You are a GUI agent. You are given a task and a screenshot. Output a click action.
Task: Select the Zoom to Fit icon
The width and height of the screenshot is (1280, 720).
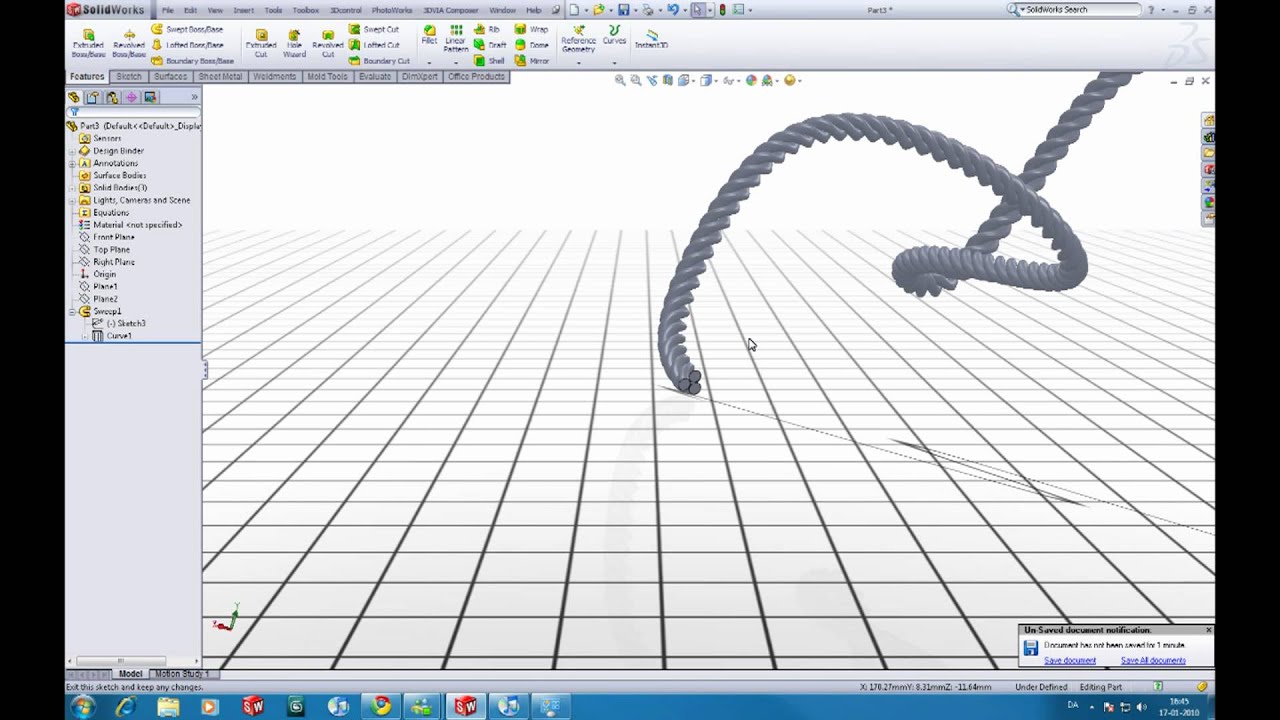(x=620, y=80)
